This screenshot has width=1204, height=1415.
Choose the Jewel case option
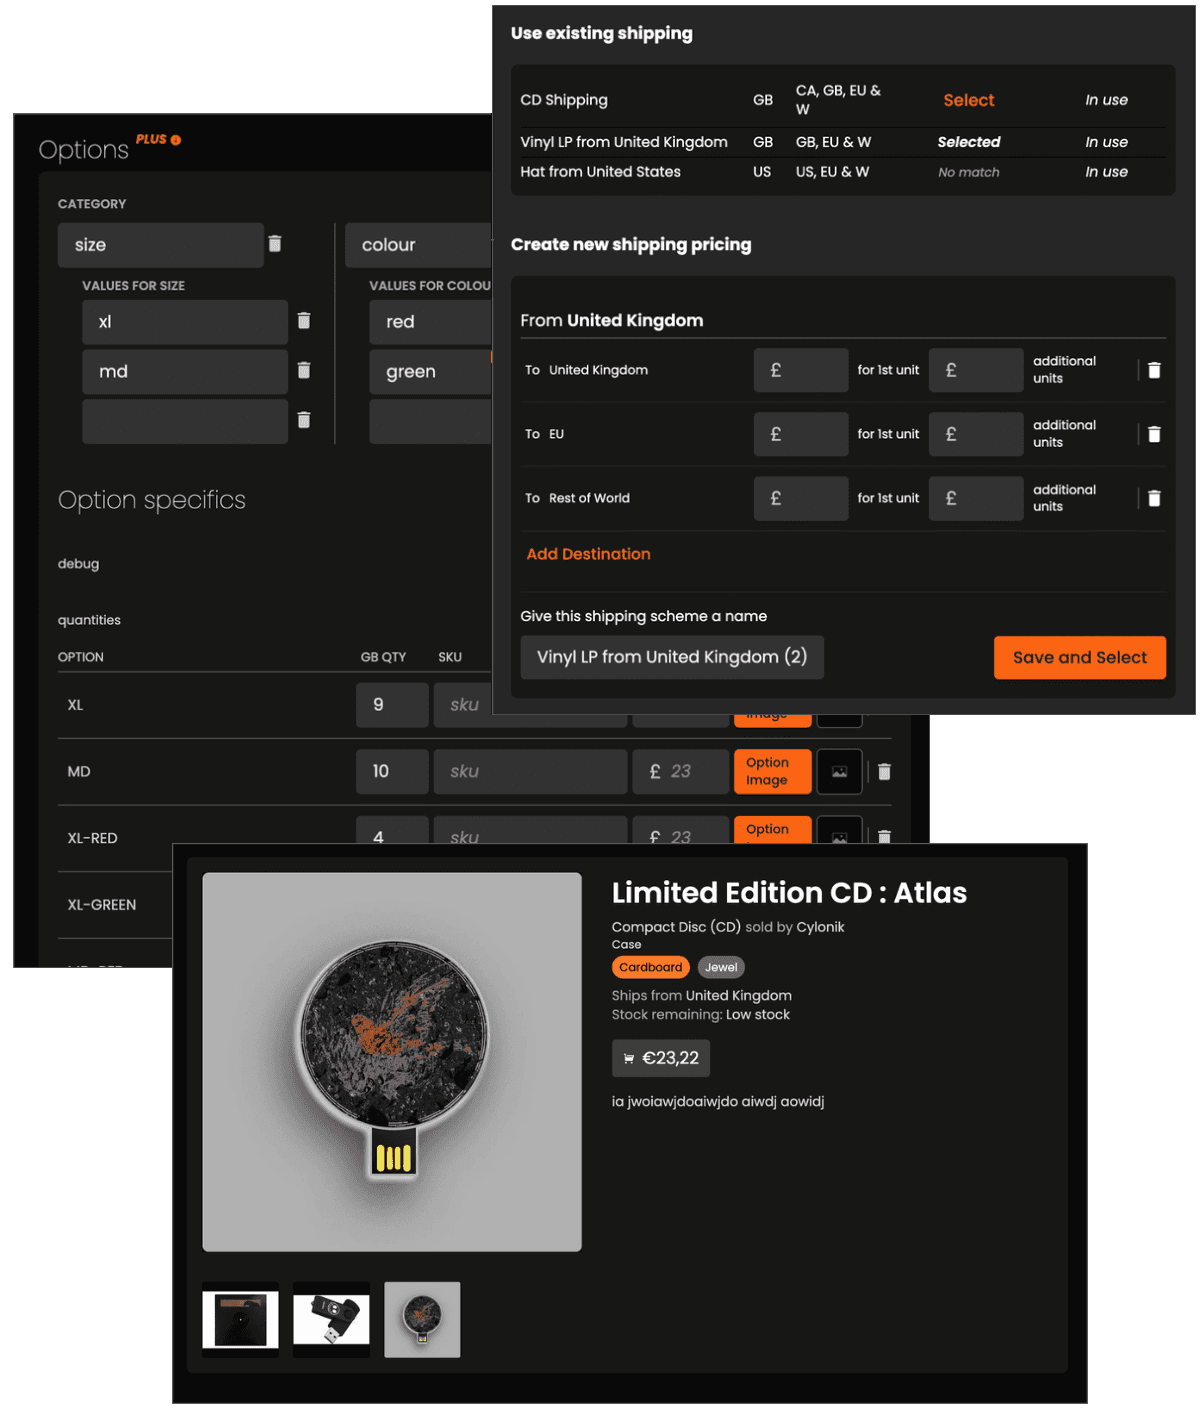pos(721,967)
